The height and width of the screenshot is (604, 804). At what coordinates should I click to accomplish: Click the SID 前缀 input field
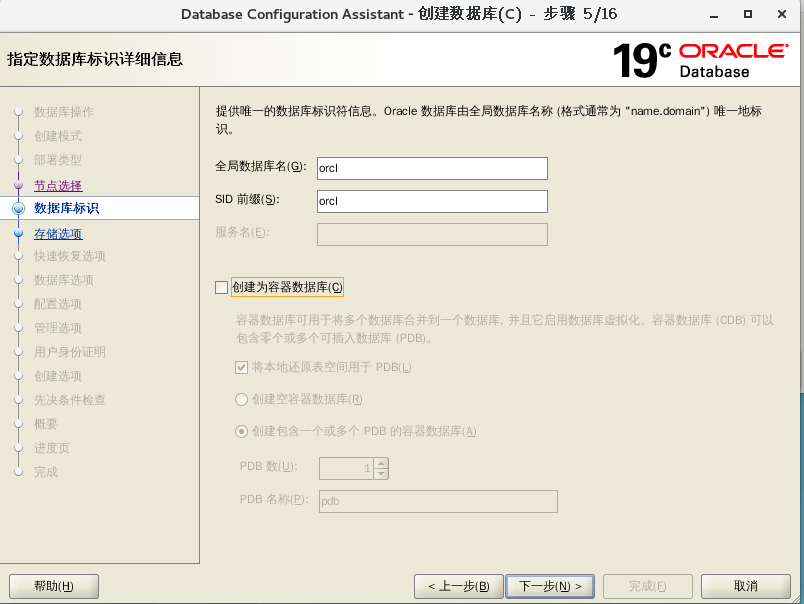(x=432, y=201)
